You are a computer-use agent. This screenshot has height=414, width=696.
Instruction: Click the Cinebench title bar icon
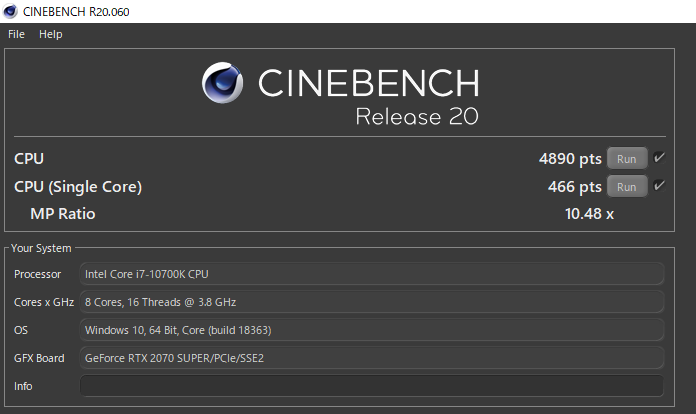click(x=10, y=11)
